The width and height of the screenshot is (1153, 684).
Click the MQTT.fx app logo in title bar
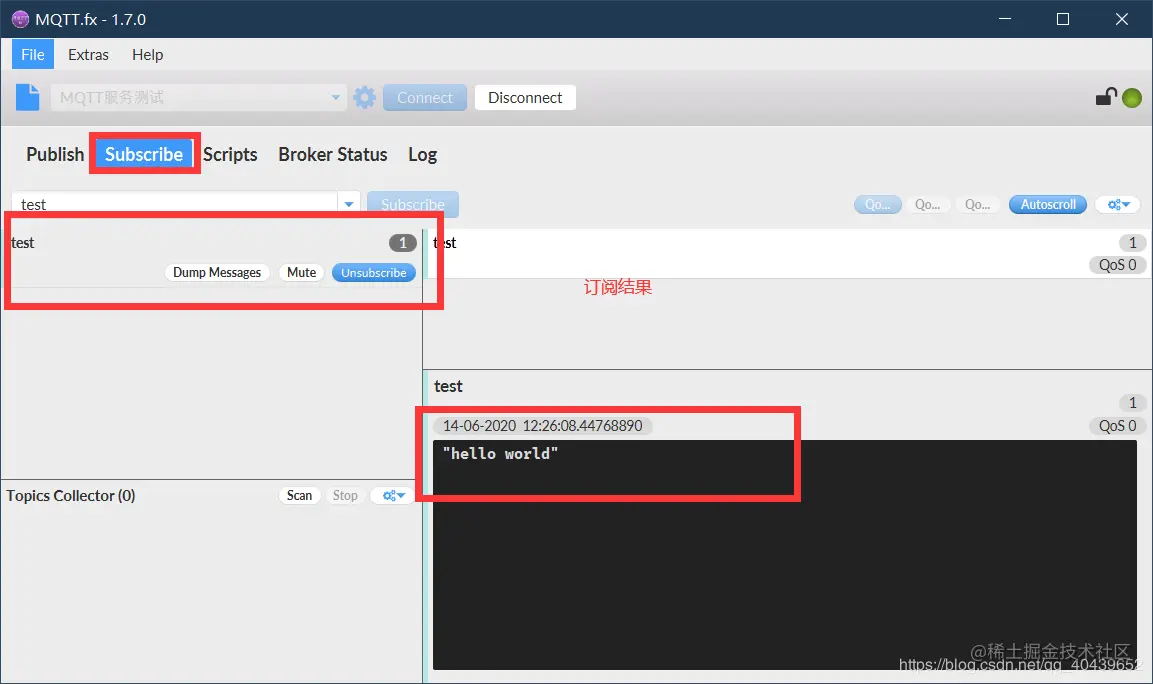point(20,19)
